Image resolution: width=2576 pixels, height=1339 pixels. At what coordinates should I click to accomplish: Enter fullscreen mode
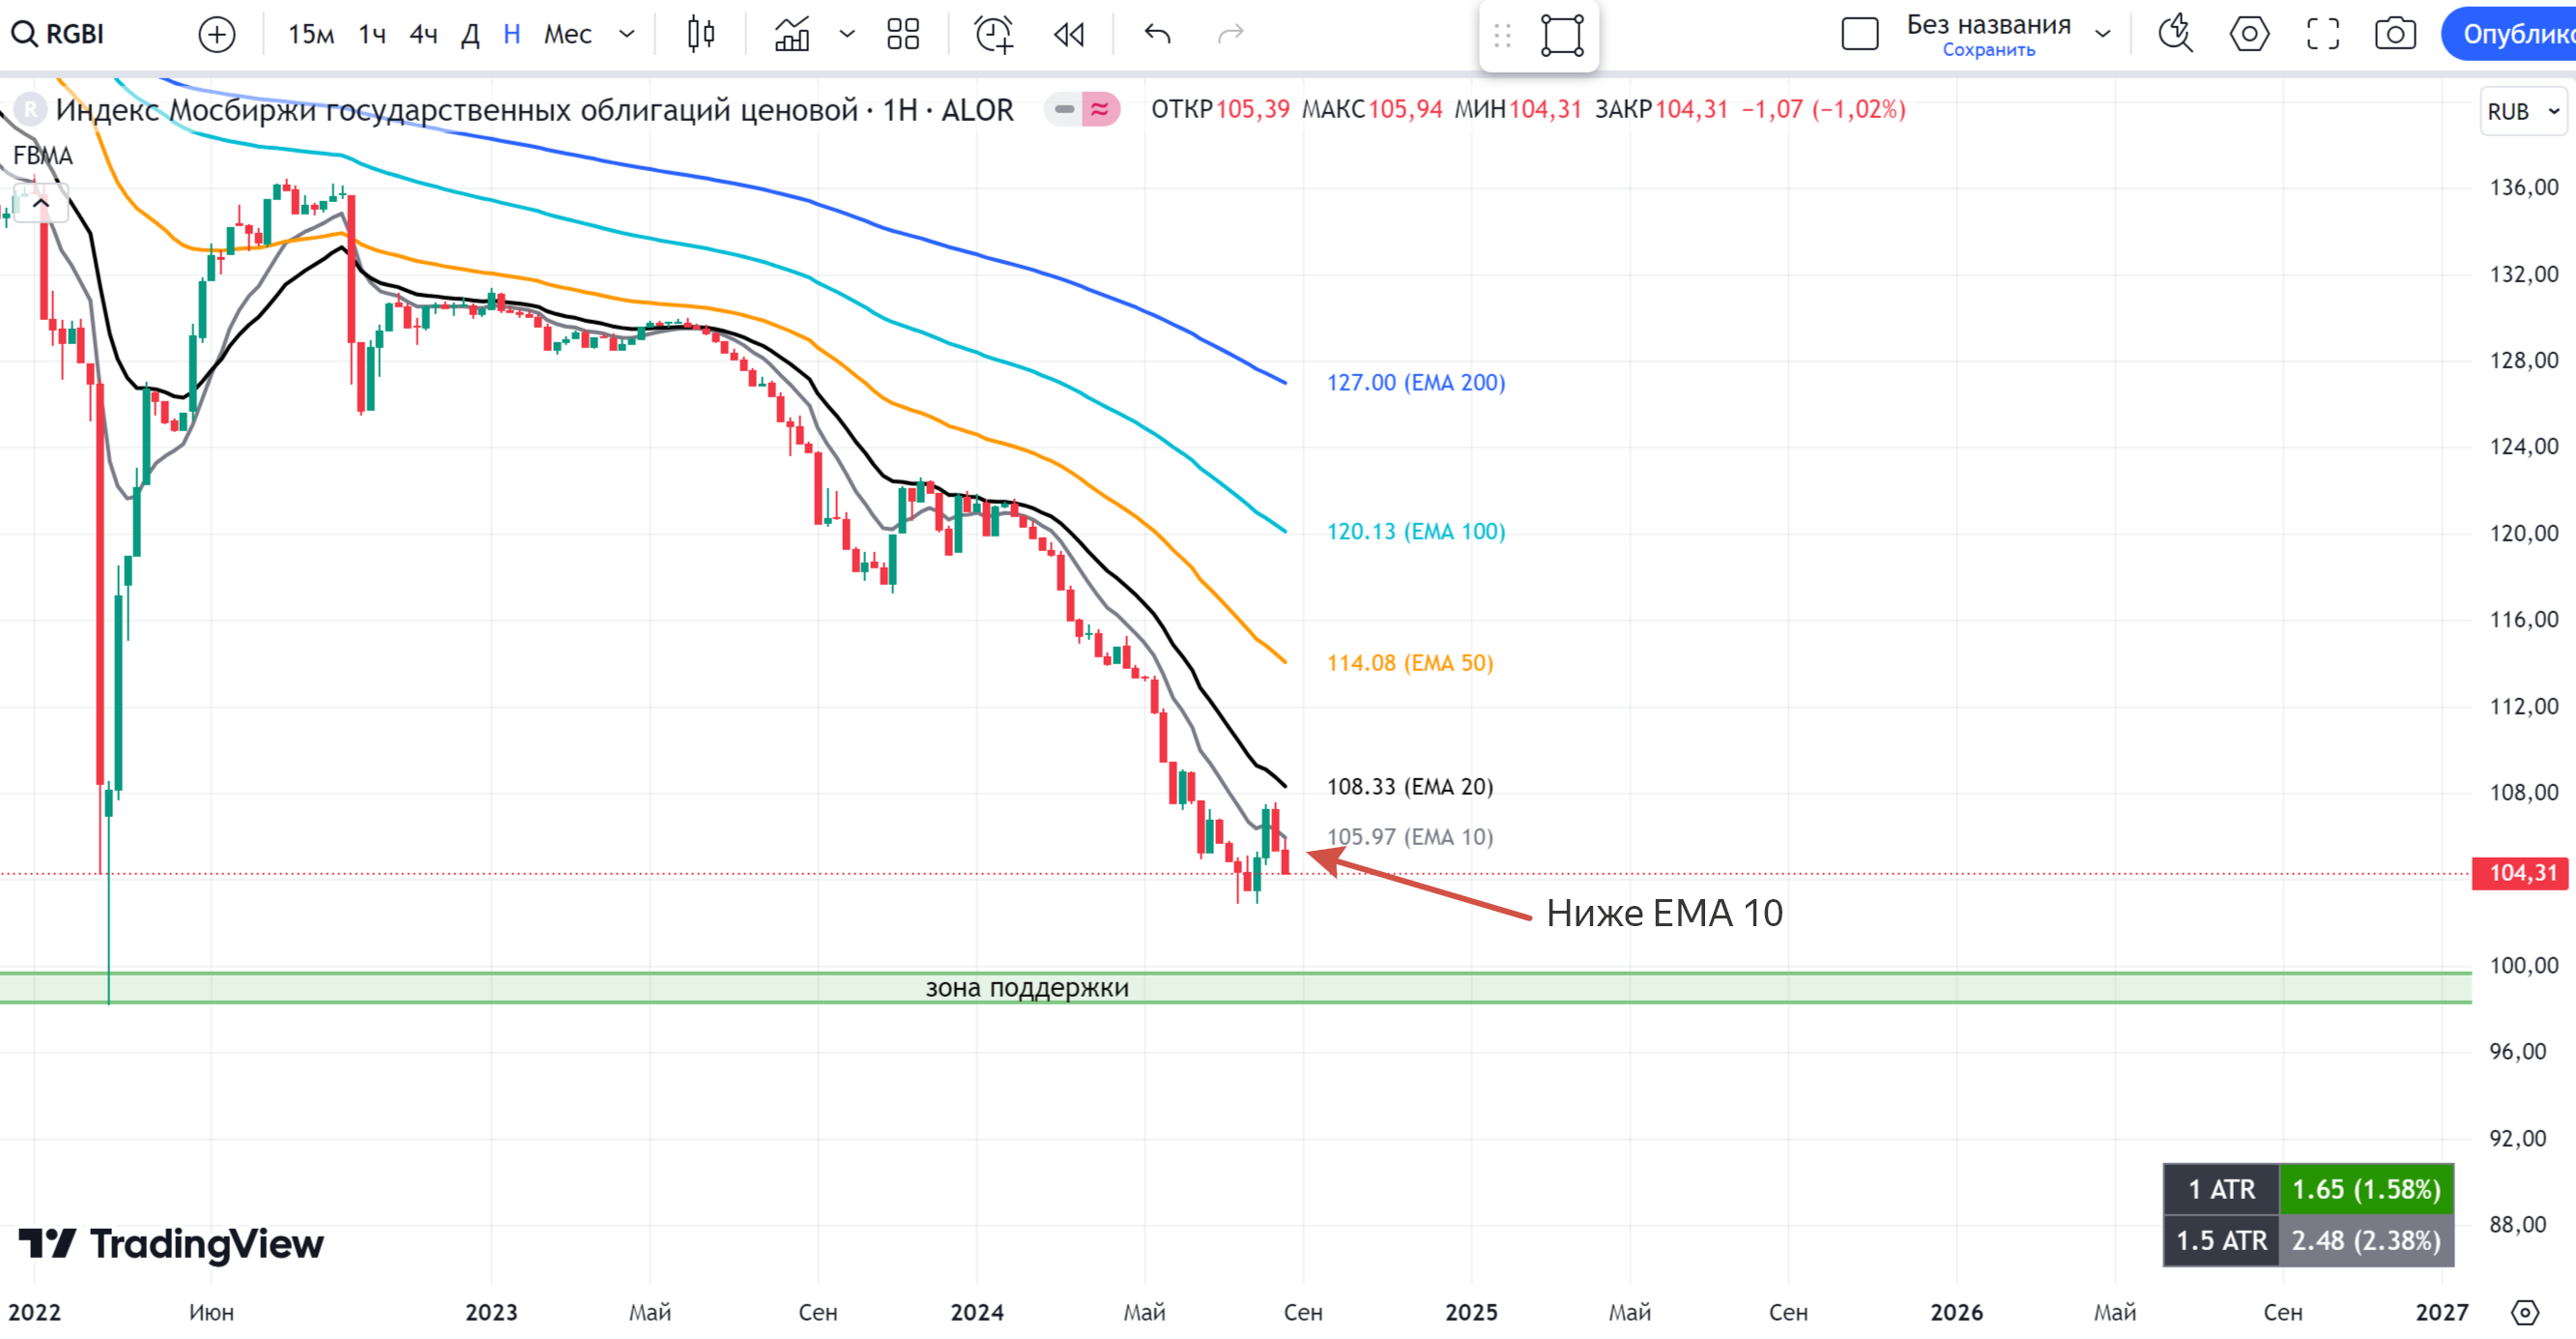pyautogui.click(x=2322, y=34)
